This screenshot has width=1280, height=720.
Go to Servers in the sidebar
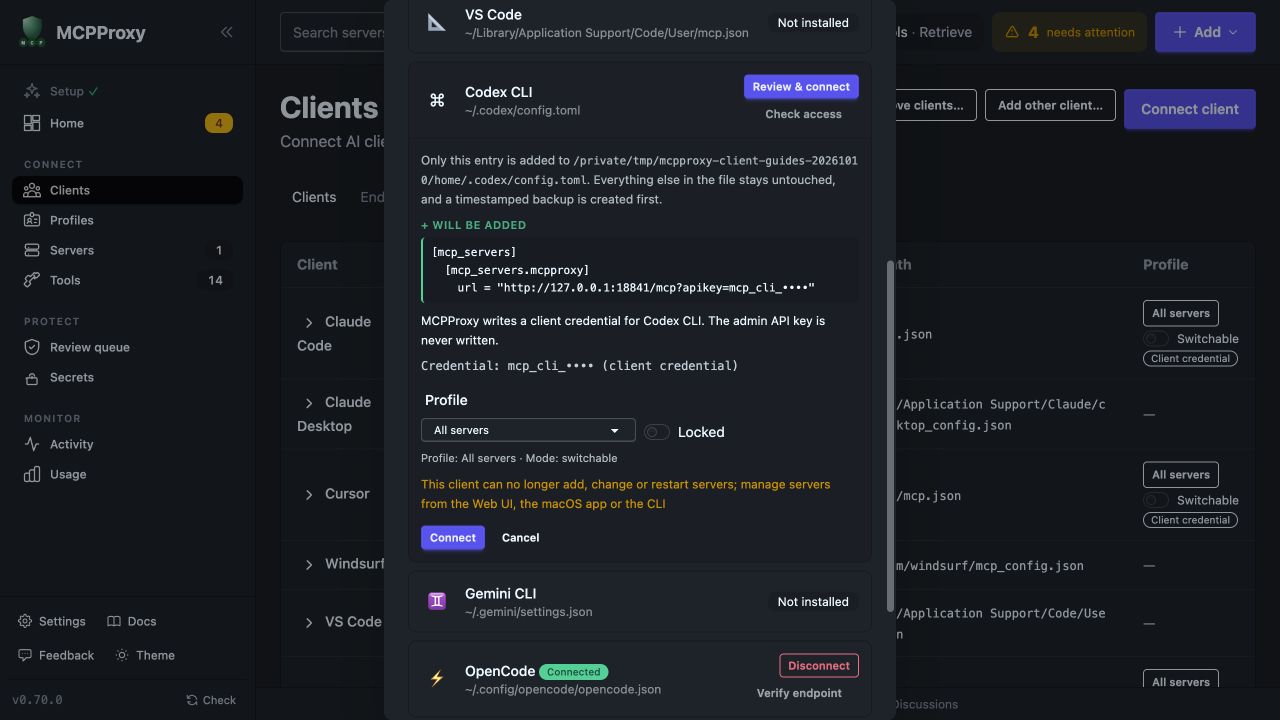(x=127, y=250)
